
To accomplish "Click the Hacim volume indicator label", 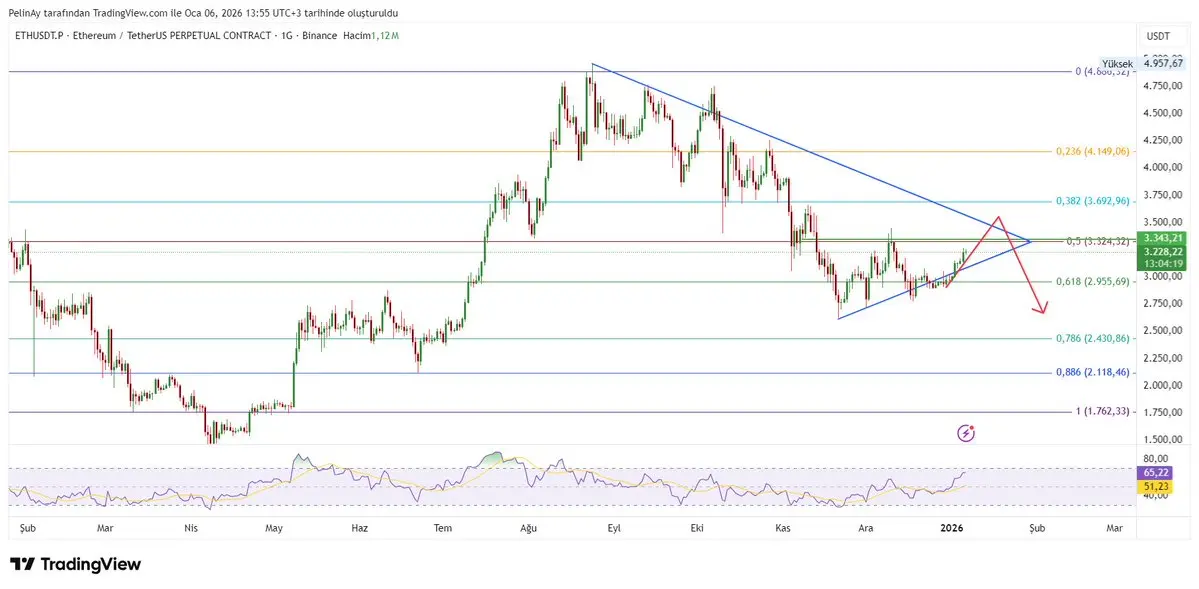I will (356, 36).
